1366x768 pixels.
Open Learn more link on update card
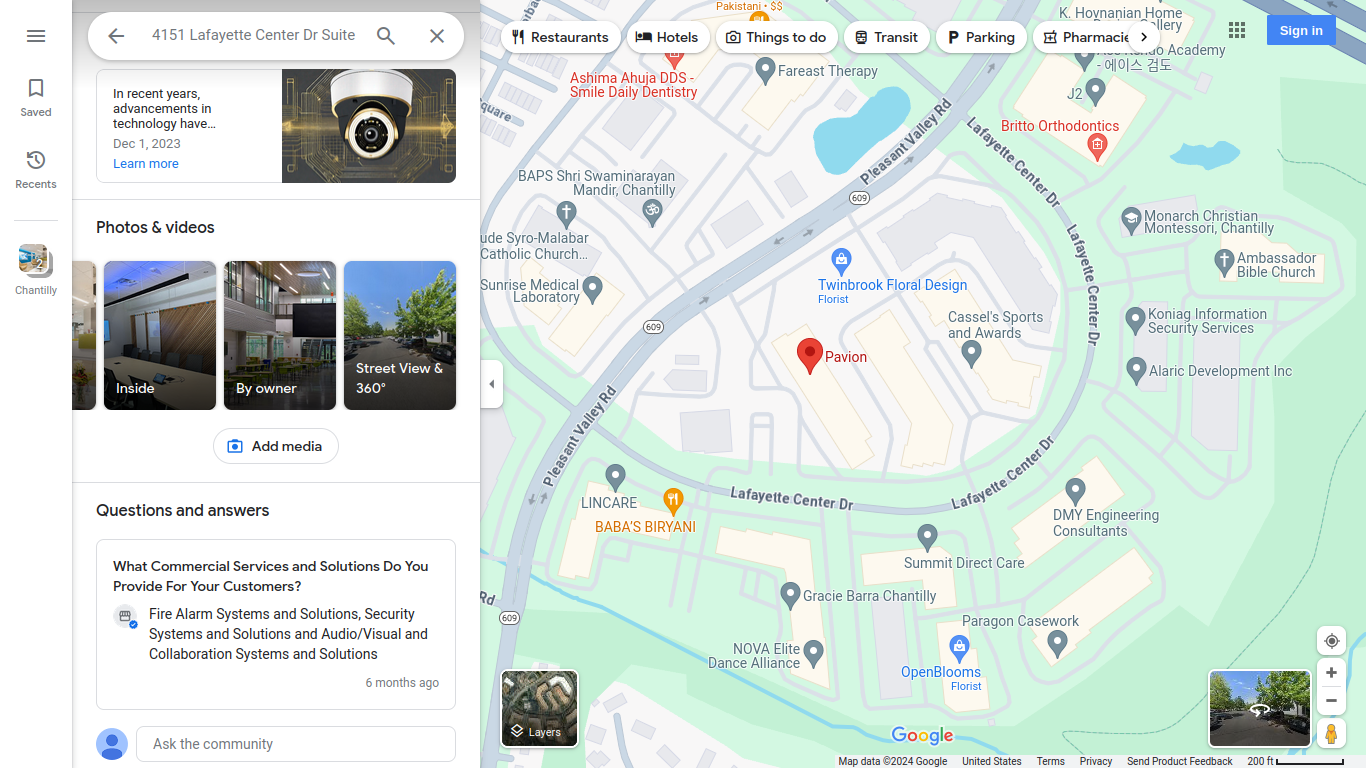point(146,164)
